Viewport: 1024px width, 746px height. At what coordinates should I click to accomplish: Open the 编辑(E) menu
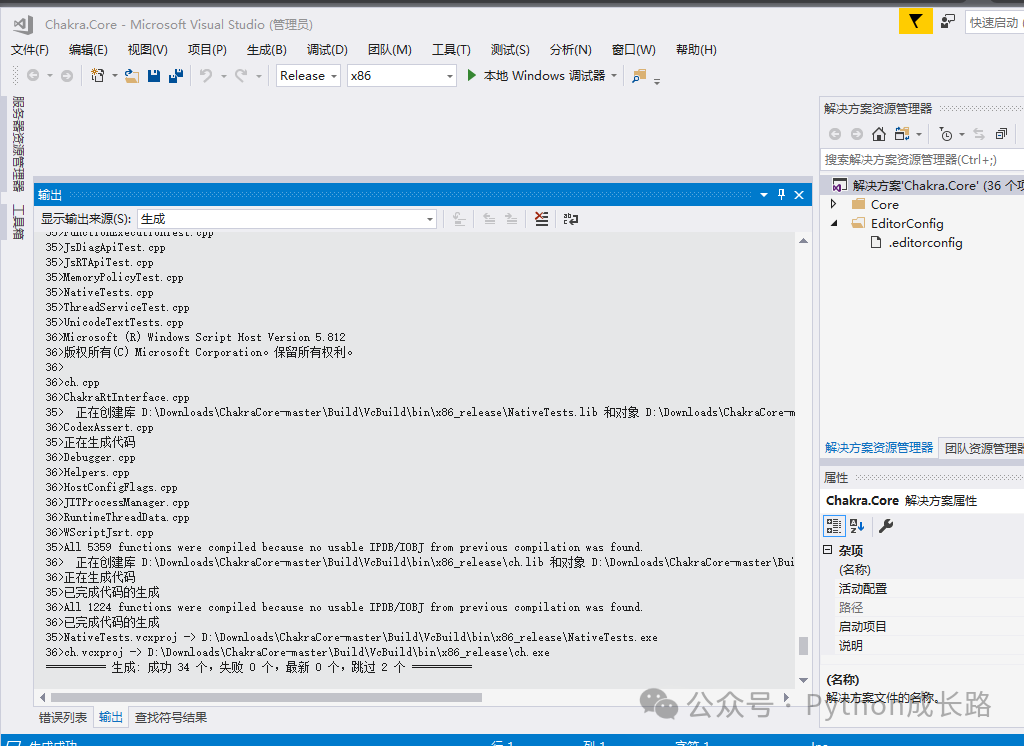coord(88,50)
